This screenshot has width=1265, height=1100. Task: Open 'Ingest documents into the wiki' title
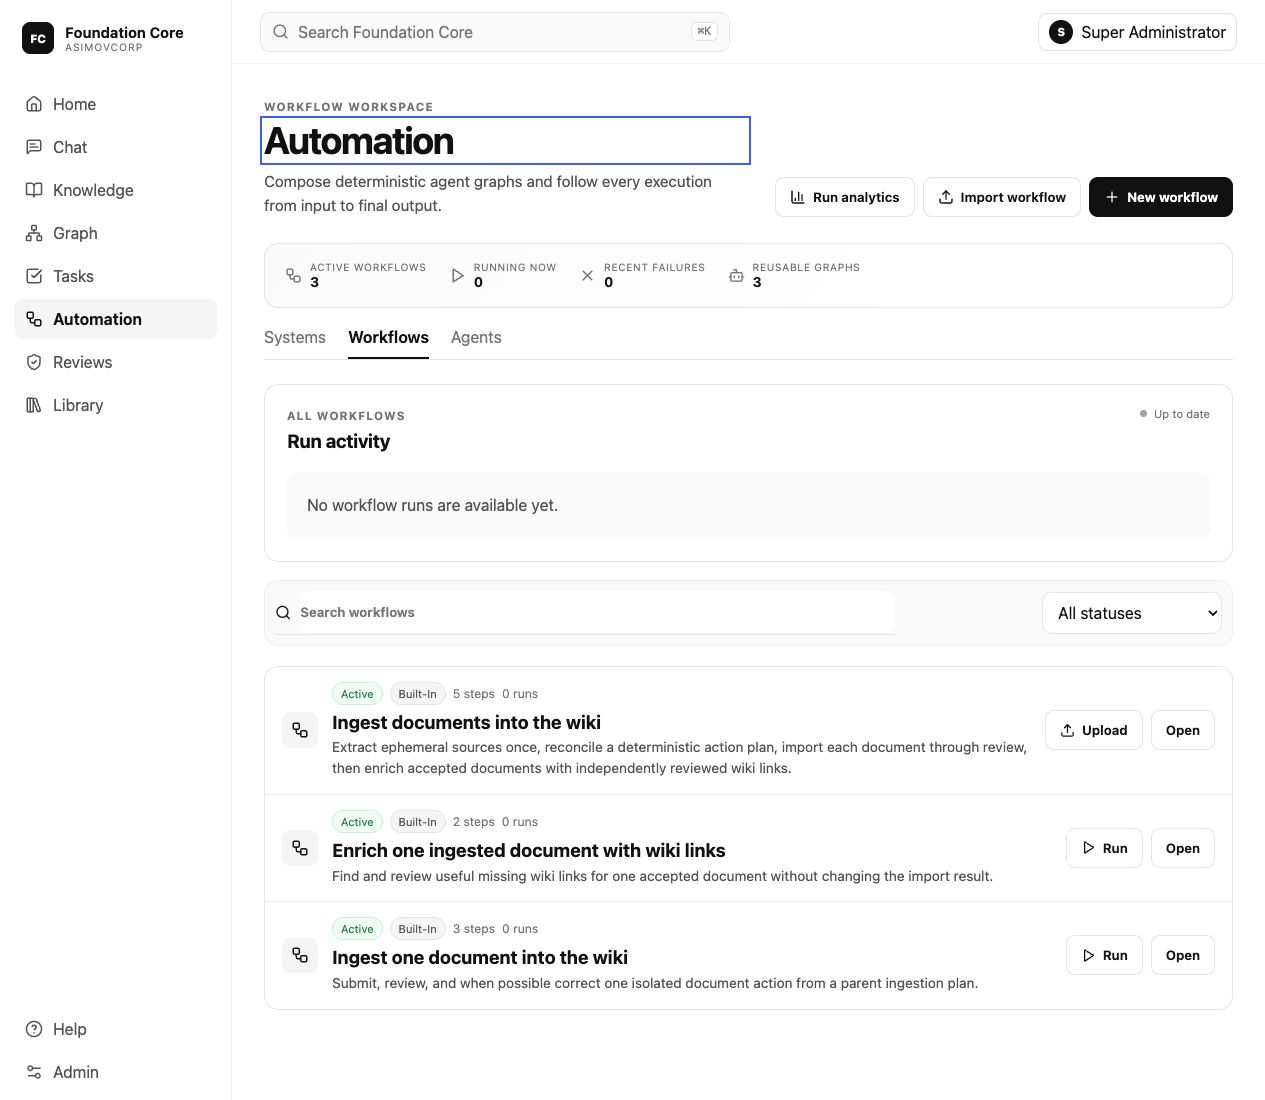click(x=466, y=722)
